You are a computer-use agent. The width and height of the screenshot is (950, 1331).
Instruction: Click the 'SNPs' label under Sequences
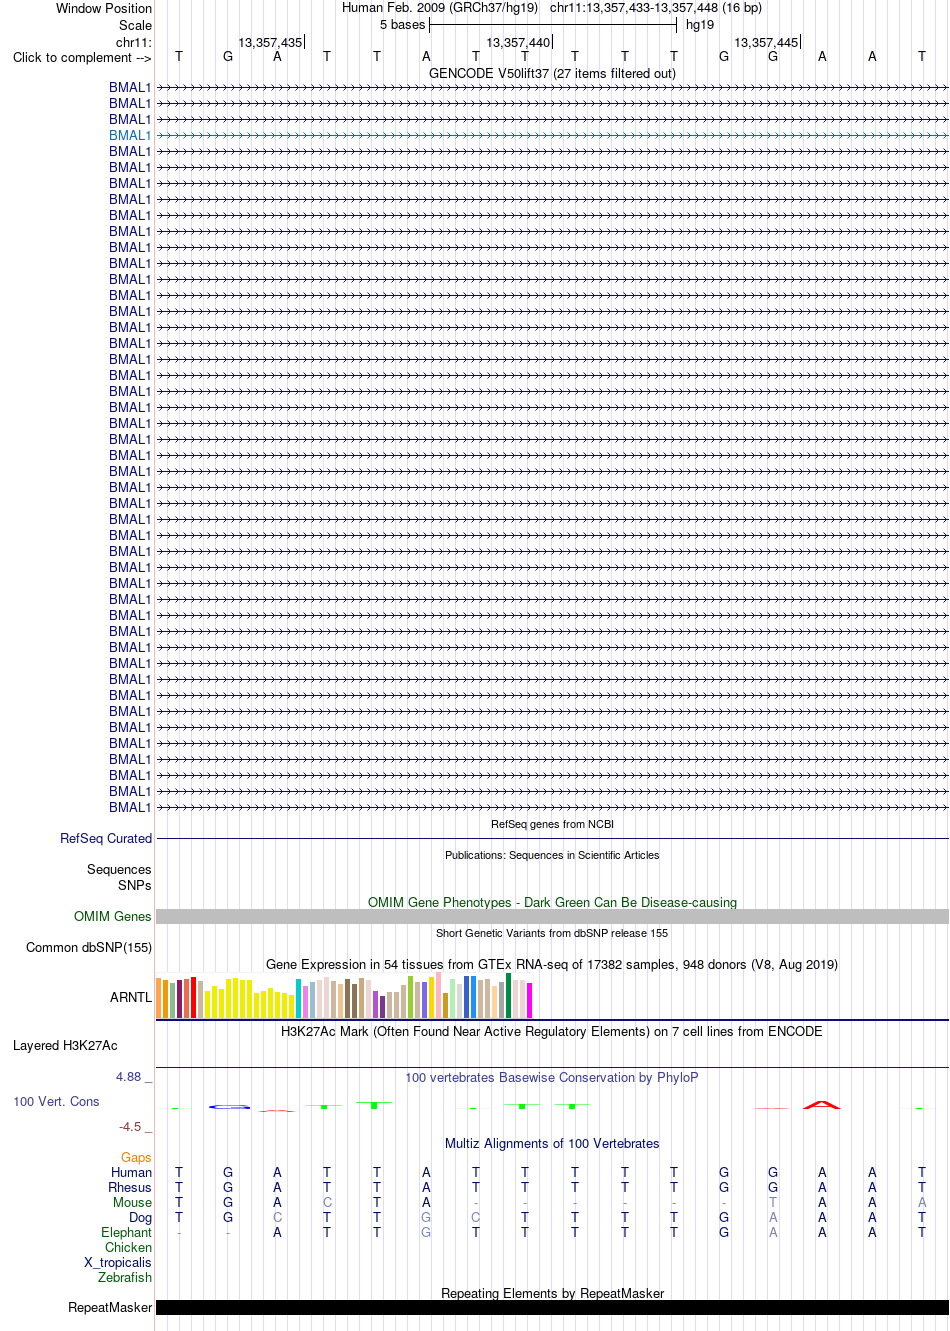pyautogui.click(x=134, y=885)
